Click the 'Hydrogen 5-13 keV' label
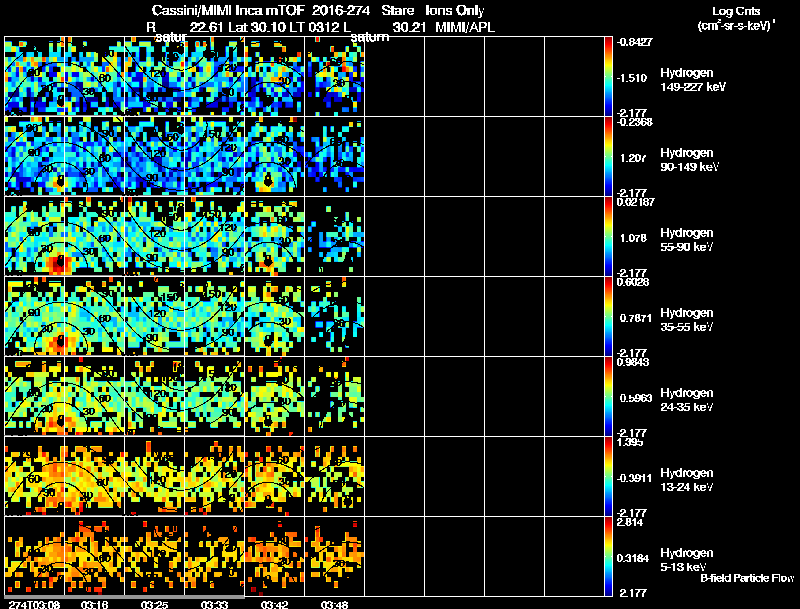 [x=687, y=560]
